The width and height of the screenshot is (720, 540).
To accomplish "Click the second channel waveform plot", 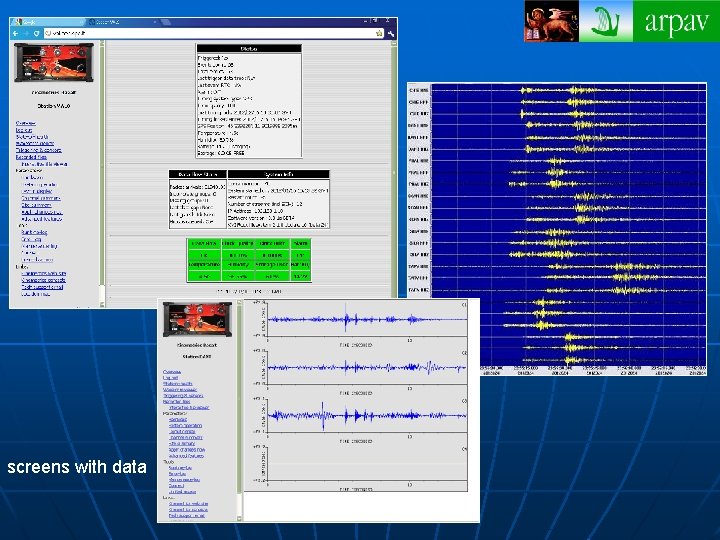I will (x=367, y=367).
